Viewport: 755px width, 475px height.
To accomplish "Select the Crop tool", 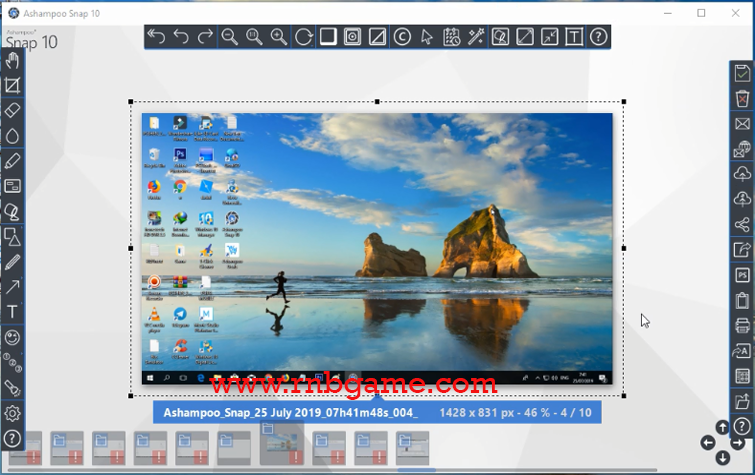I will coord(12,86).
